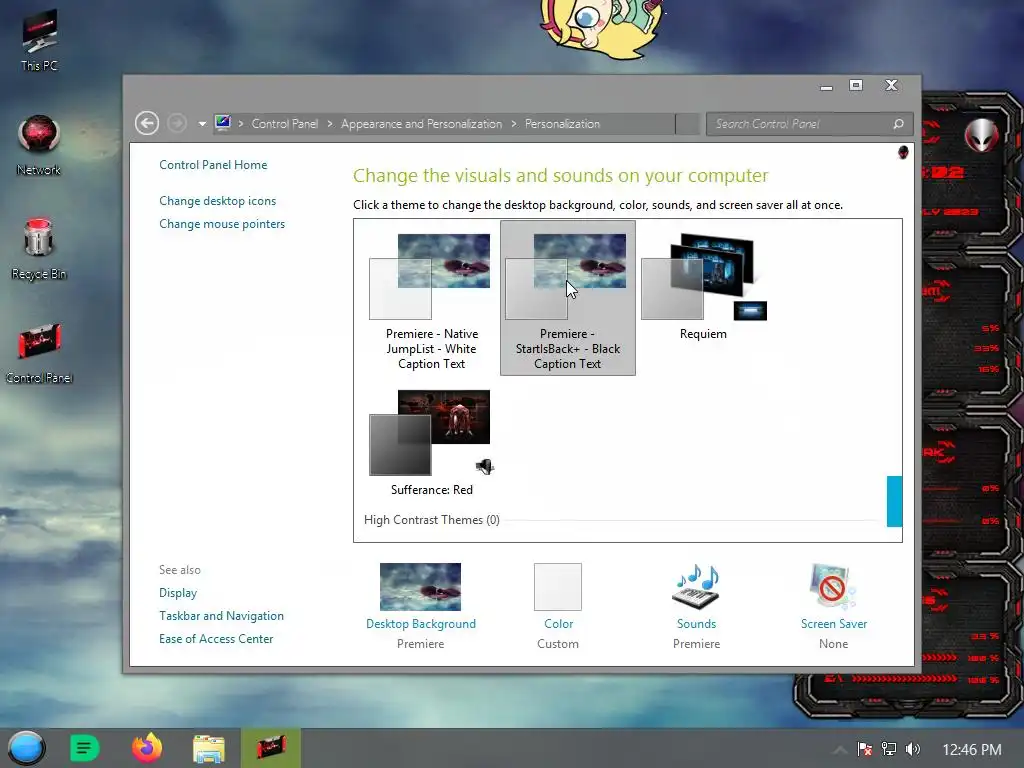
Task: Click Appearance and Personalization breadcrumb
Action: [421, 124]
